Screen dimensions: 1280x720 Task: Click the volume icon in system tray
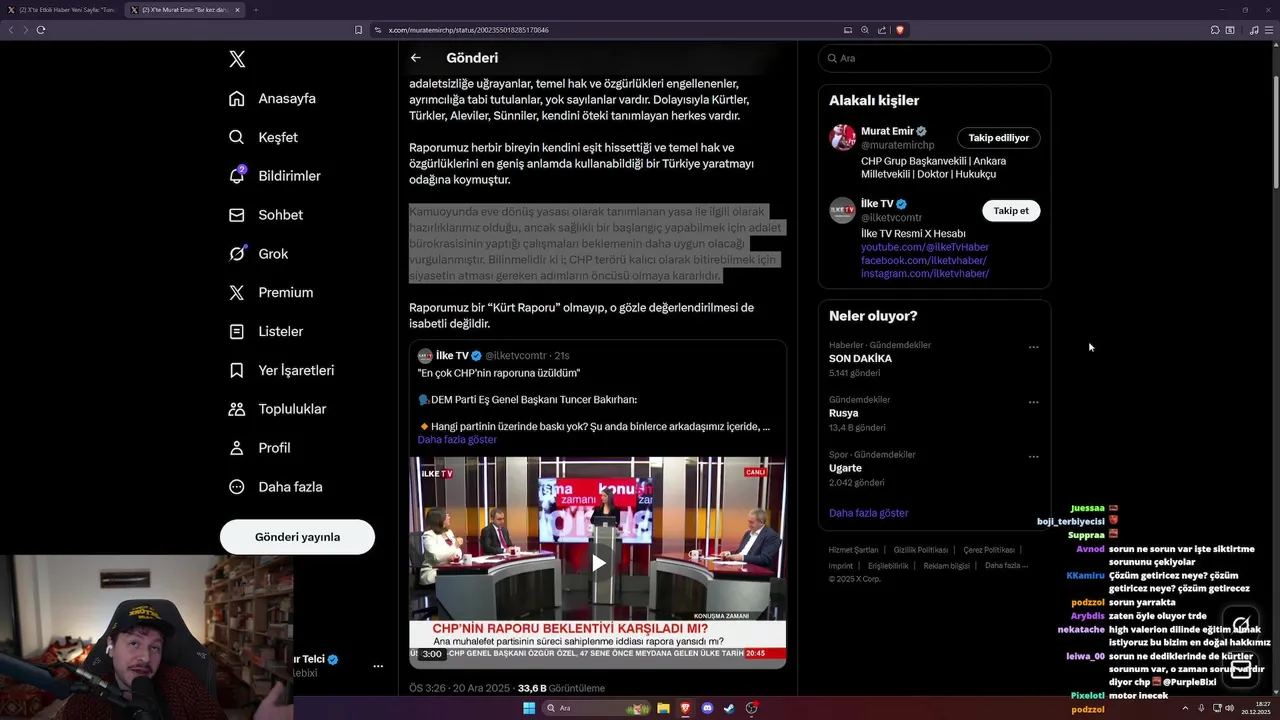1229,708
